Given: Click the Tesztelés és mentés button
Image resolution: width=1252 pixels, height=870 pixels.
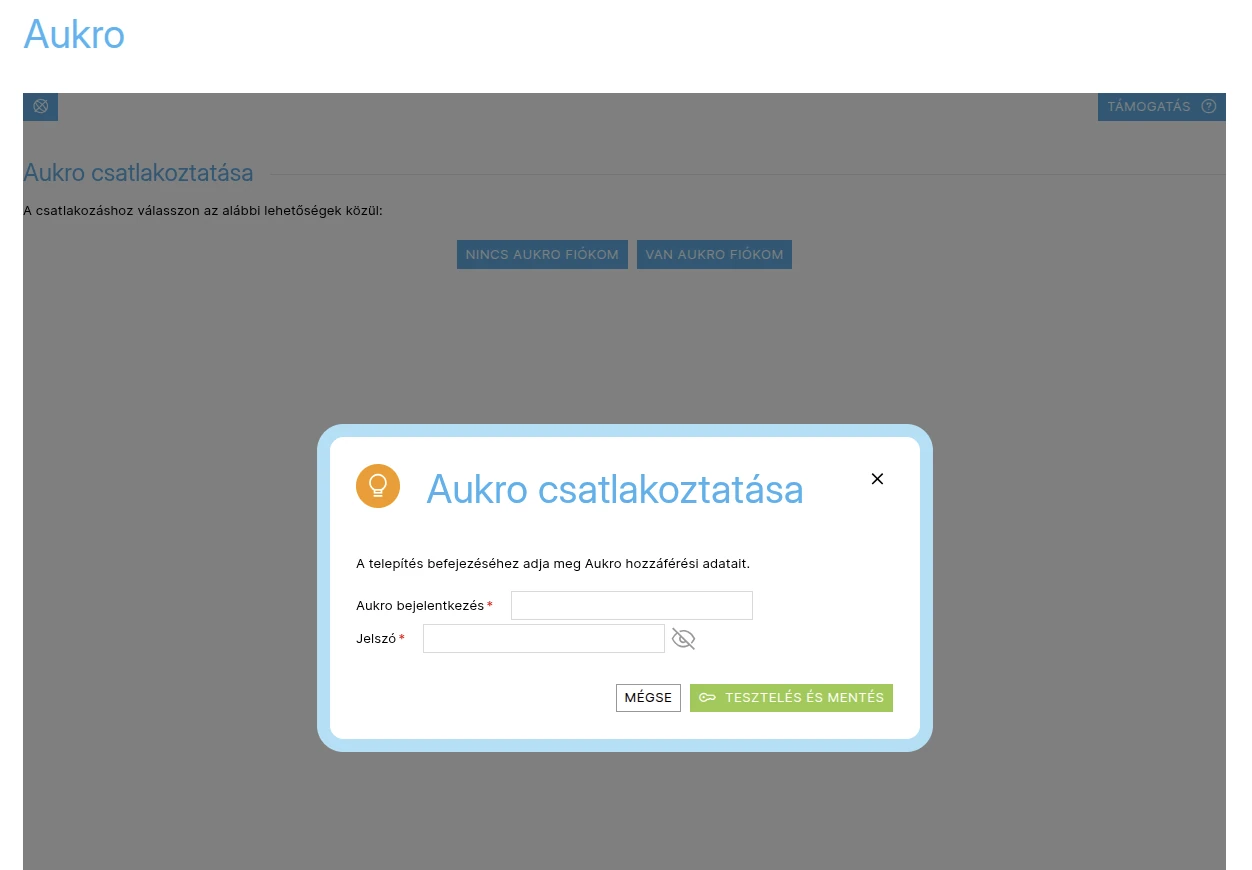Looking at the screenshot, I should (x=791, y=698).
